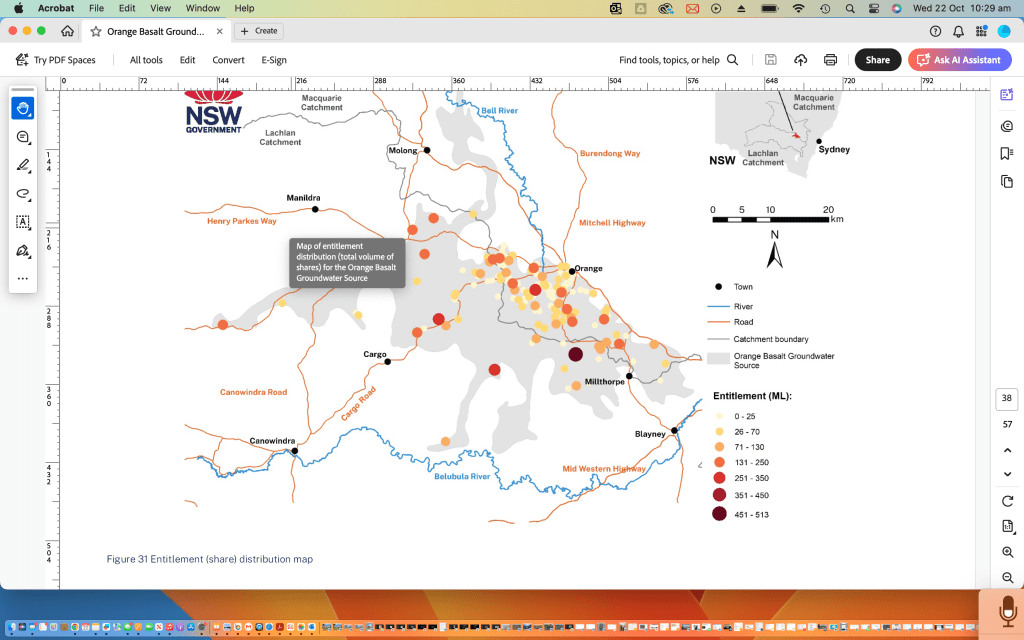Select the hand pan tool
This screenshot has width=1024, height=640.
coord(23,108)
